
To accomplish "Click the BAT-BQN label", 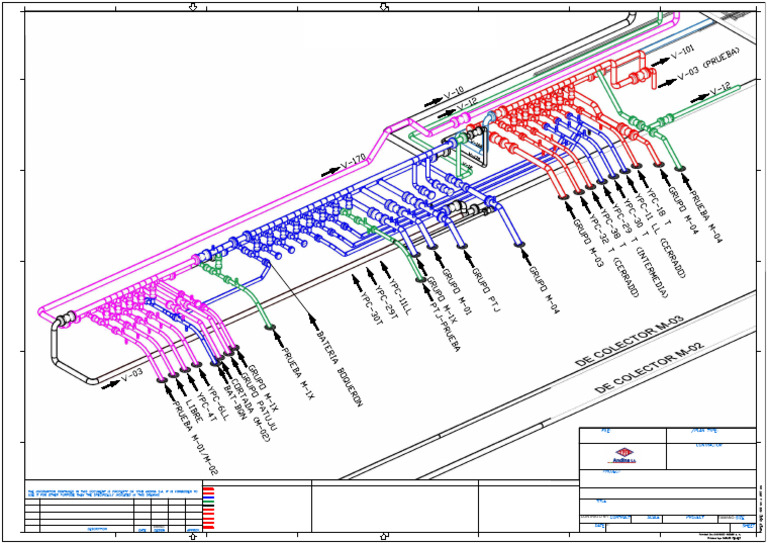I will (x=233, y=400).
